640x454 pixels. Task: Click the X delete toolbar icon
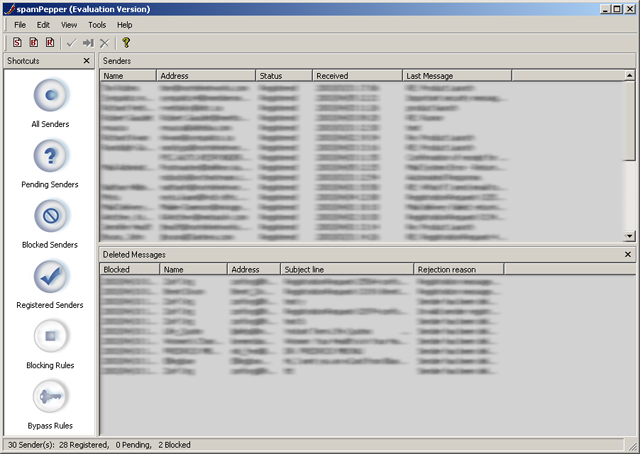(x=104, y=43)
